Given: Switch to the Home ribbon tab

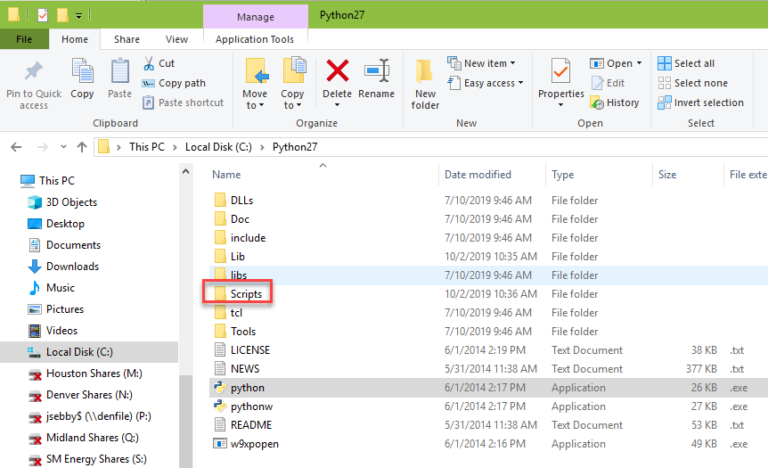Looking at the screenshot, I should (75, 39).
